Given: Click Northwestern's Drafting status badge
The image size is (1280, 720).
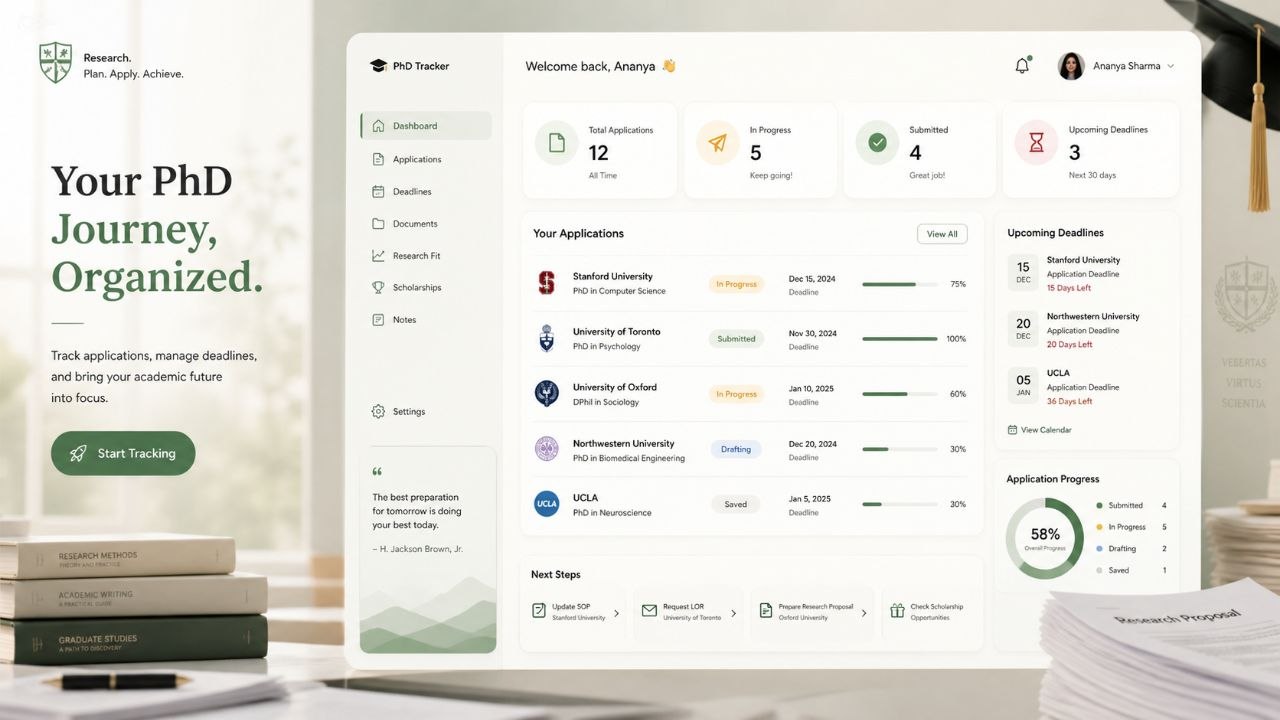Looking at the screenshot, I should click(736, 449).
